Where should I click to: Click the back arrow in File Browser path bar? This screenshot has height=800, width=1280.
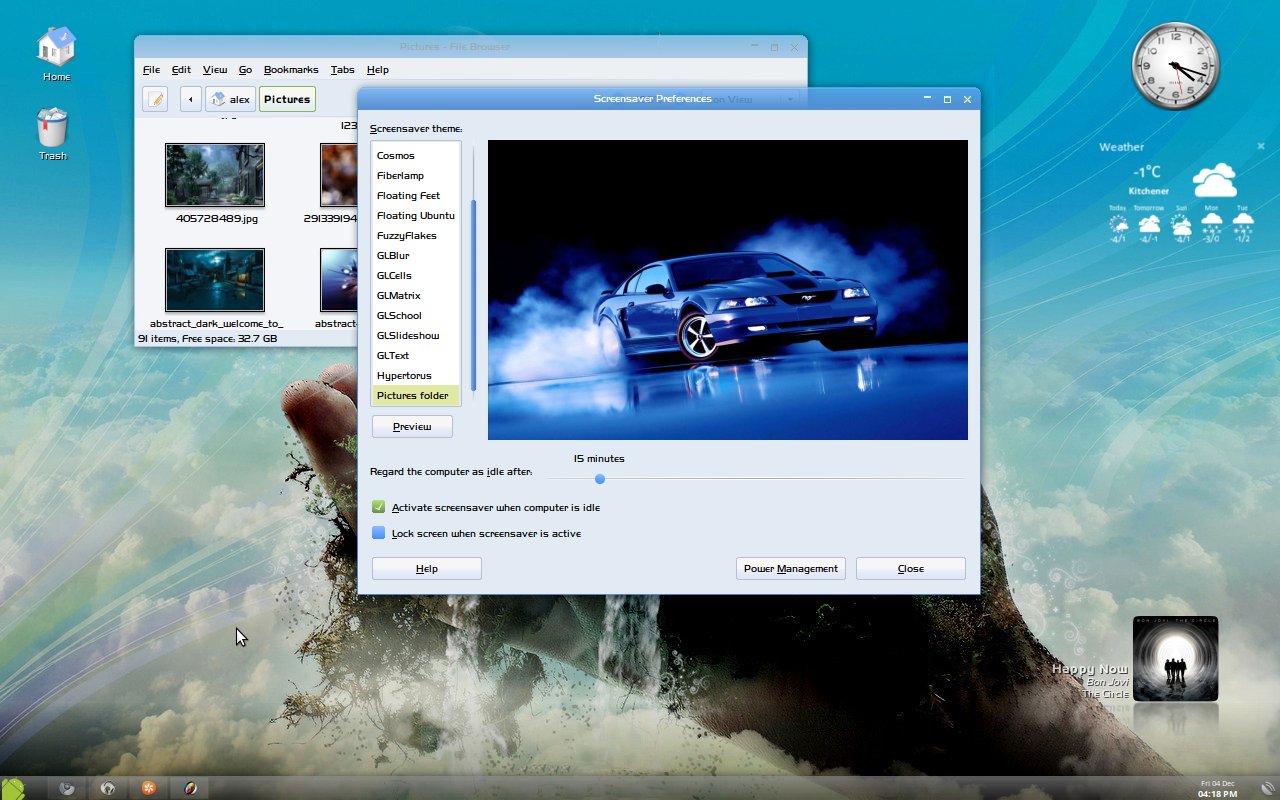pos(191,99)
